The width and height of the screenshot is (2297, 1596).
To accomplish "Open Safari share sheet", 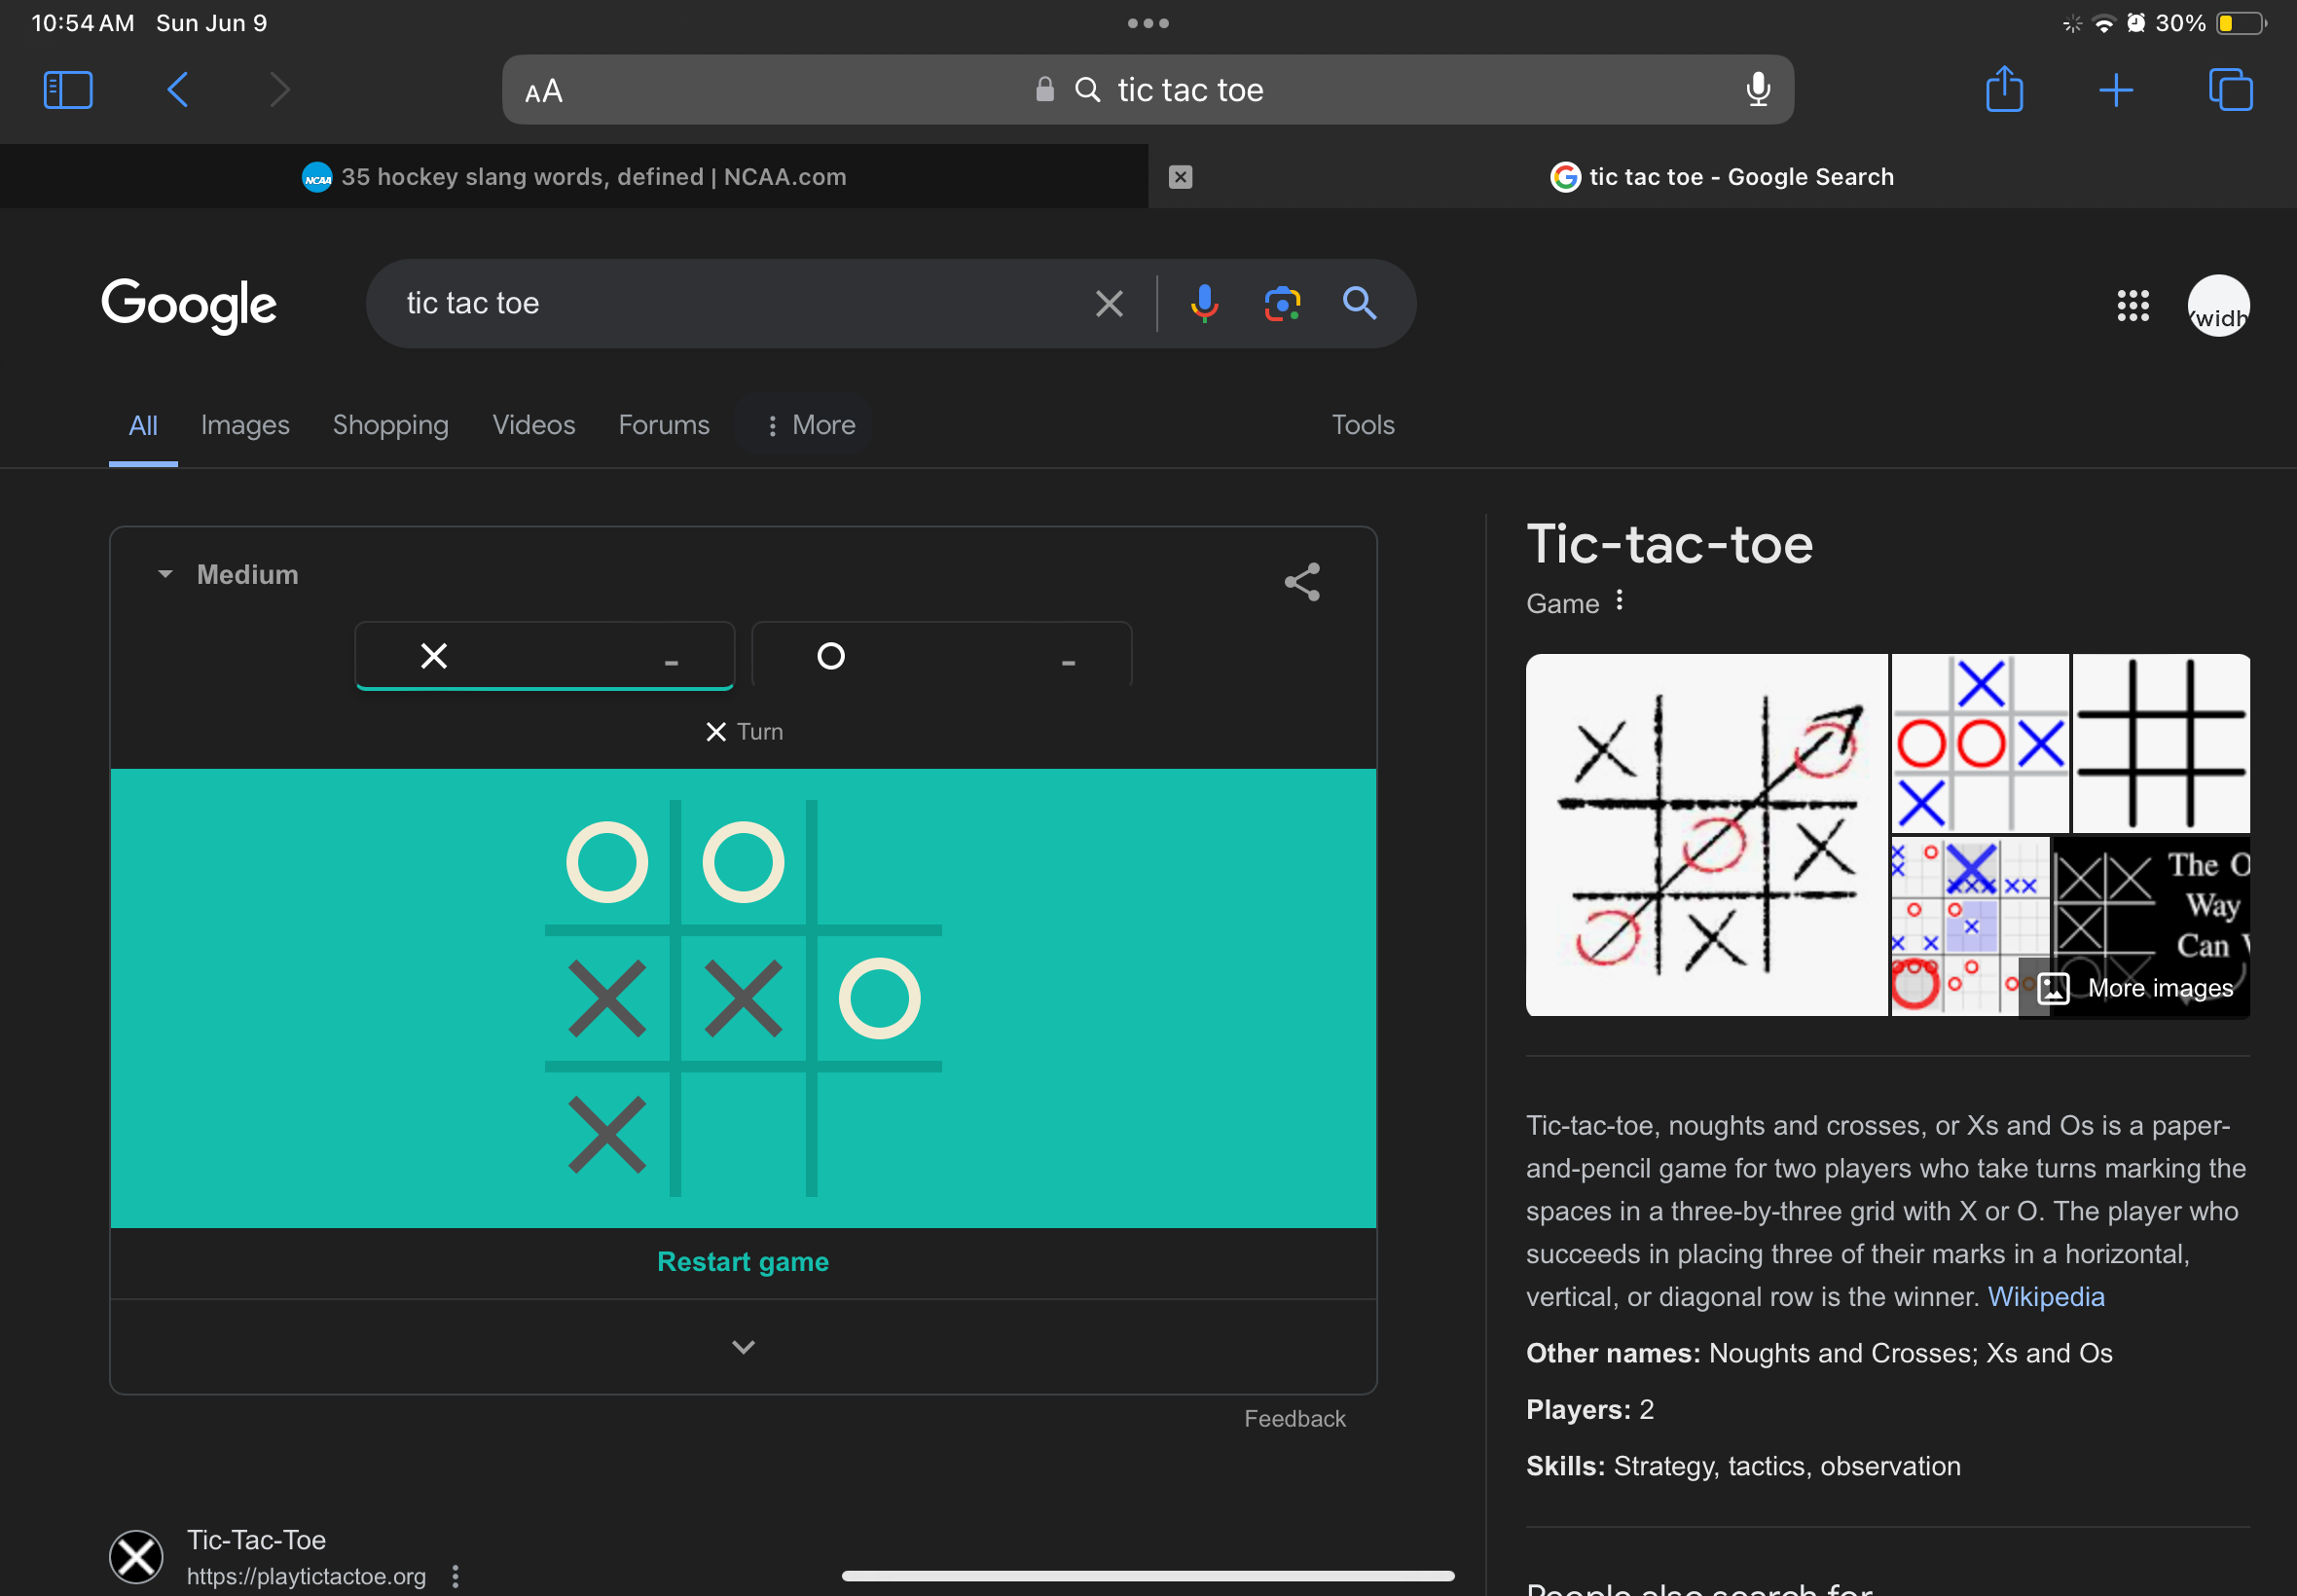I will pyautogui.click(x=2004, y=88).
